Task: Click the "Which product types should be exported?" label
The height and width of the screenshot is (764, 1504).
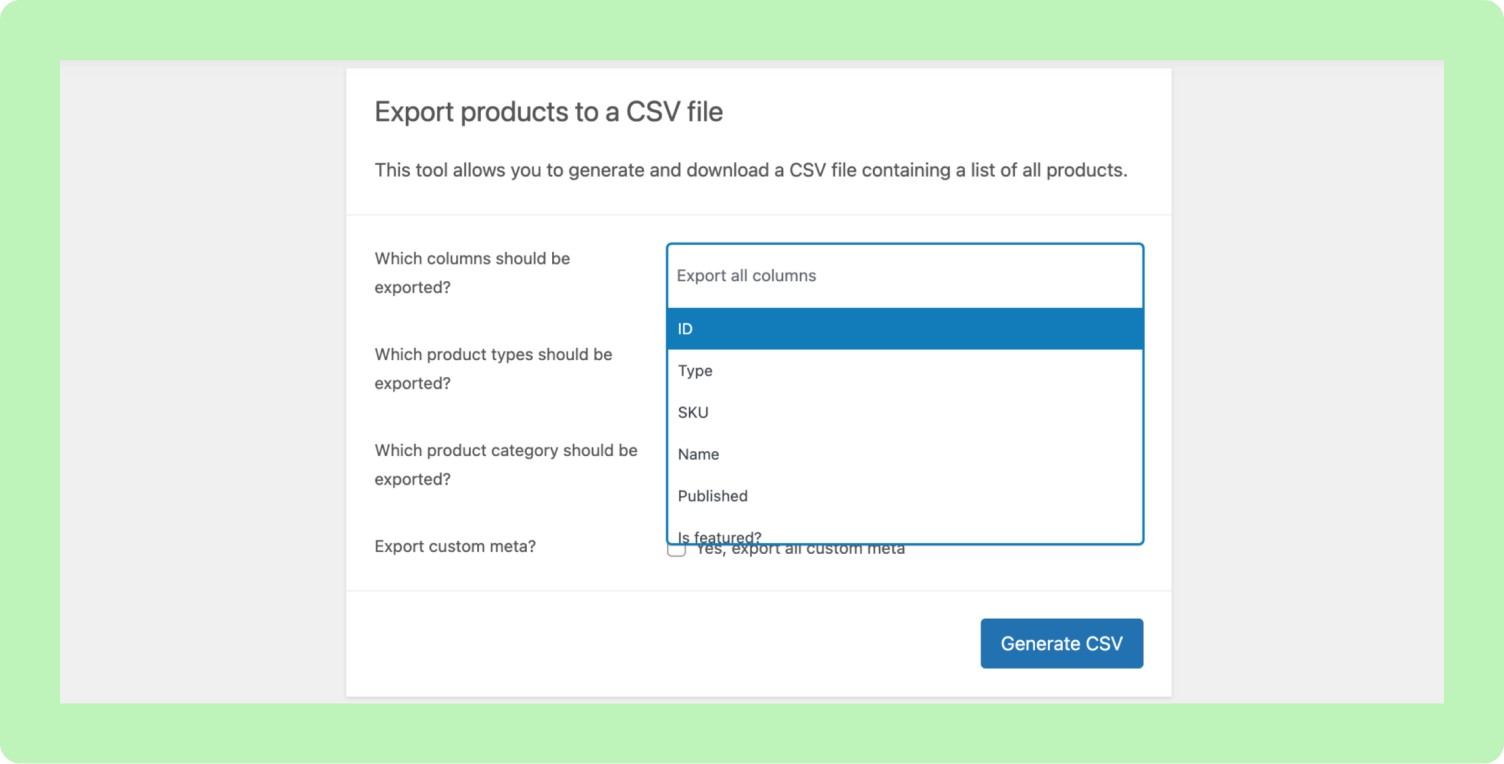Action: coord(493,368)
